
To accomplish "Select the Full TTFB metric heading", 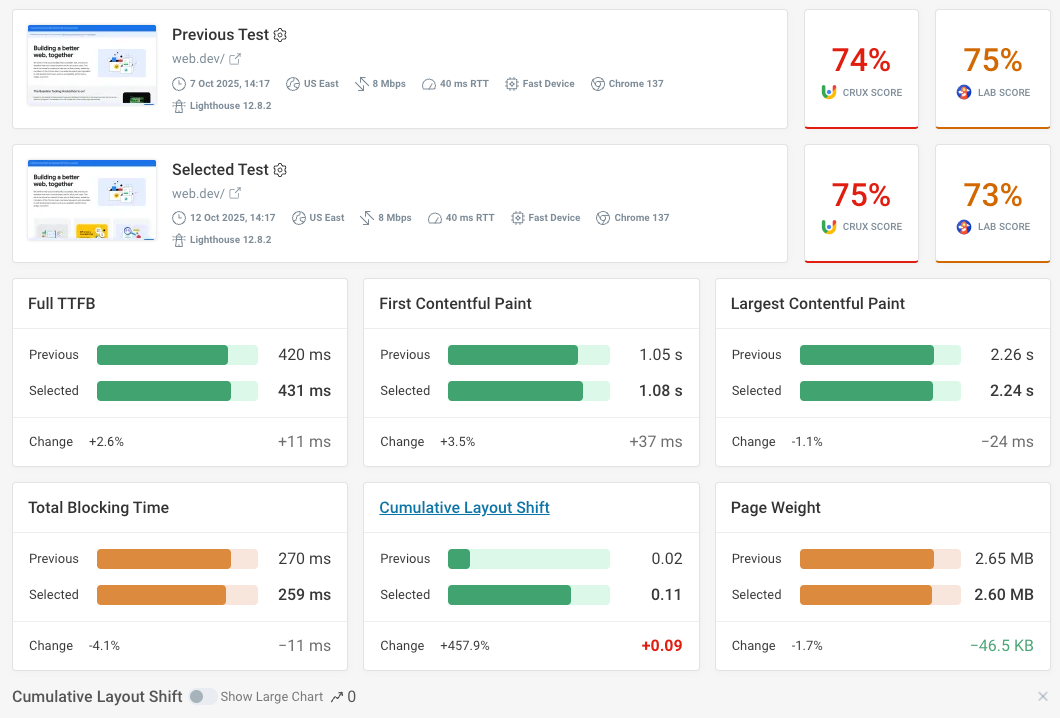I will click(x=62, y=304).
